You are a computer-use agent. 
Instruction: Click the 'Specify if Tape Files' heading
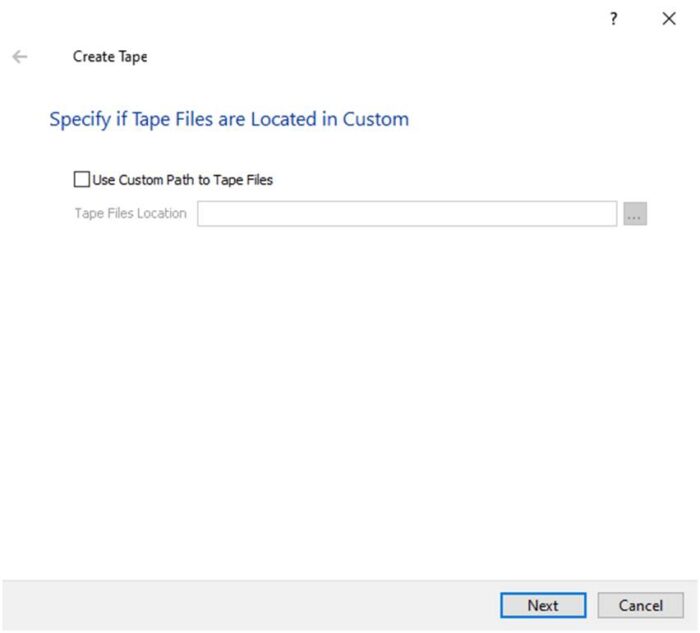(229, 119)
